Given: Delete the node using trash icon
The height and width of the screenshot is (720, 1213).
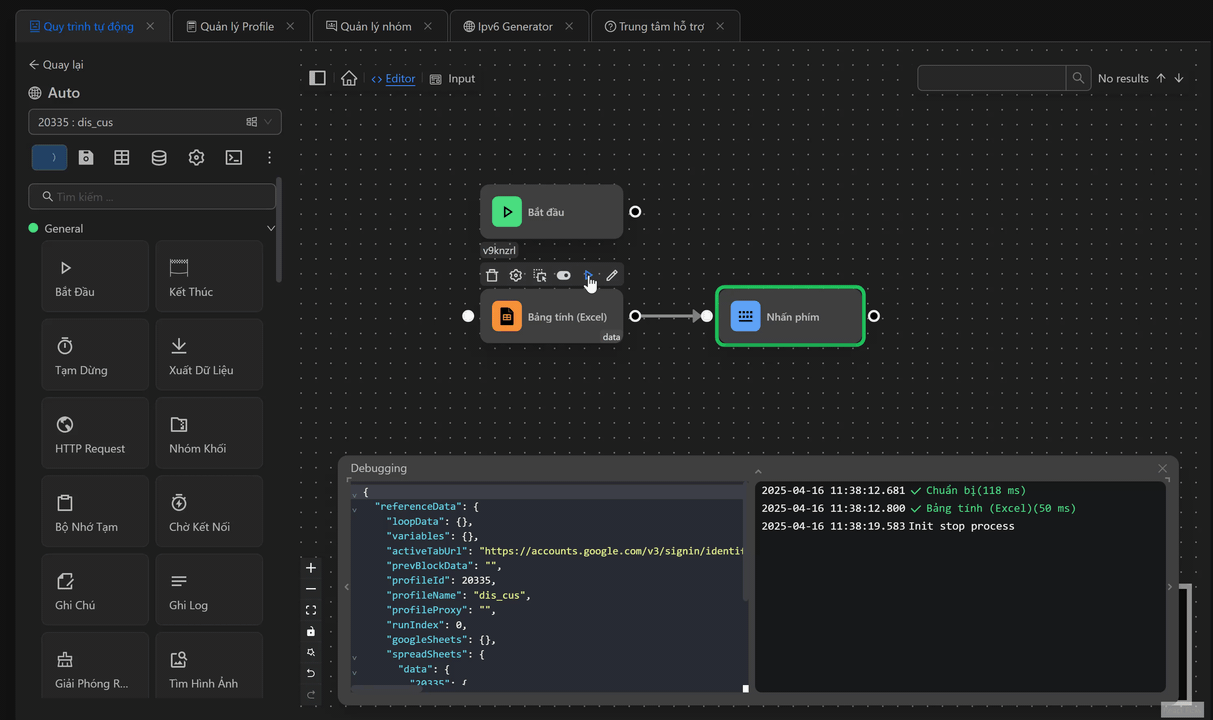Looking at the screenshot, I should [492, 276].
